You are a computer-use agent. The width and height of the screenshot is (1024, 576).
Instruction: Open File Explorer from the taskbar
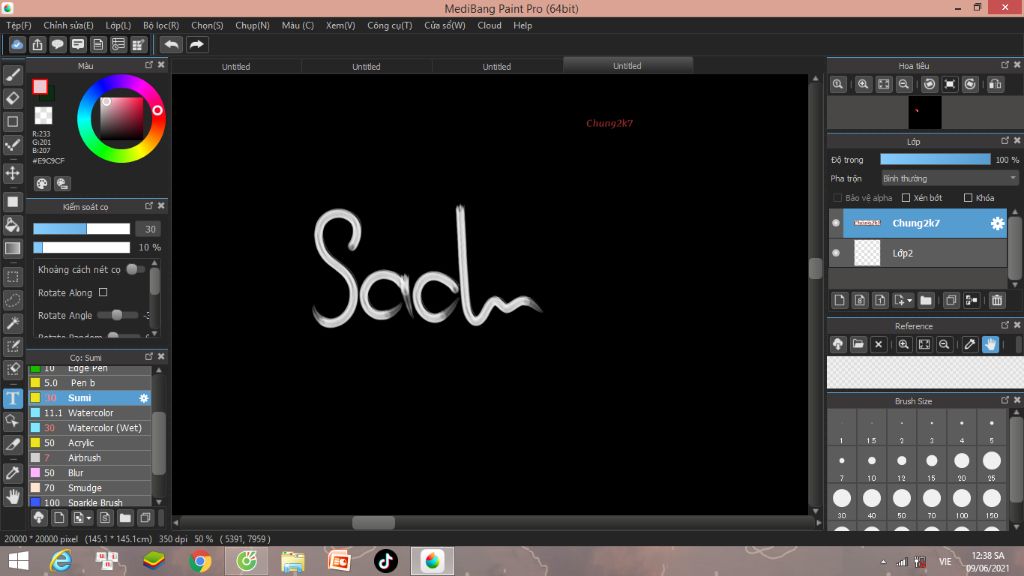pyautogui.click(x=293, y=561)
